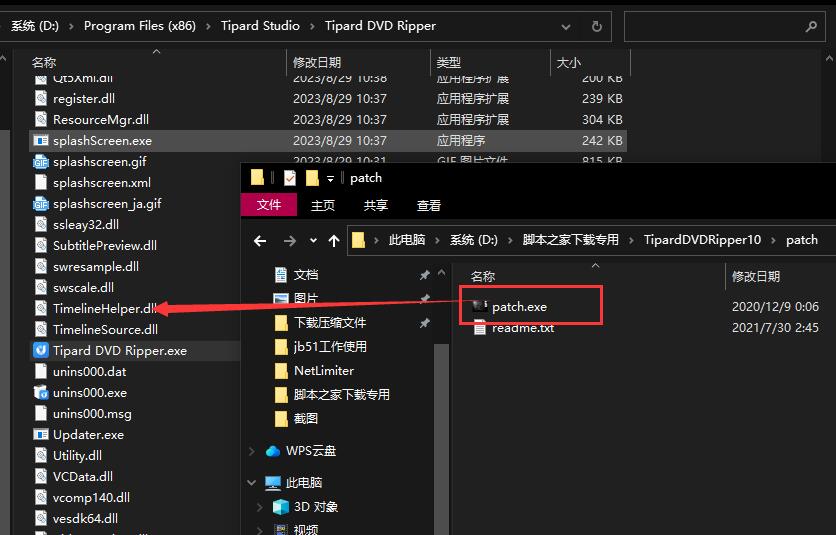The width and height of the screenshot is (836, 535).
Task: Go up one folder level in patch window
Action: (334, 241)
